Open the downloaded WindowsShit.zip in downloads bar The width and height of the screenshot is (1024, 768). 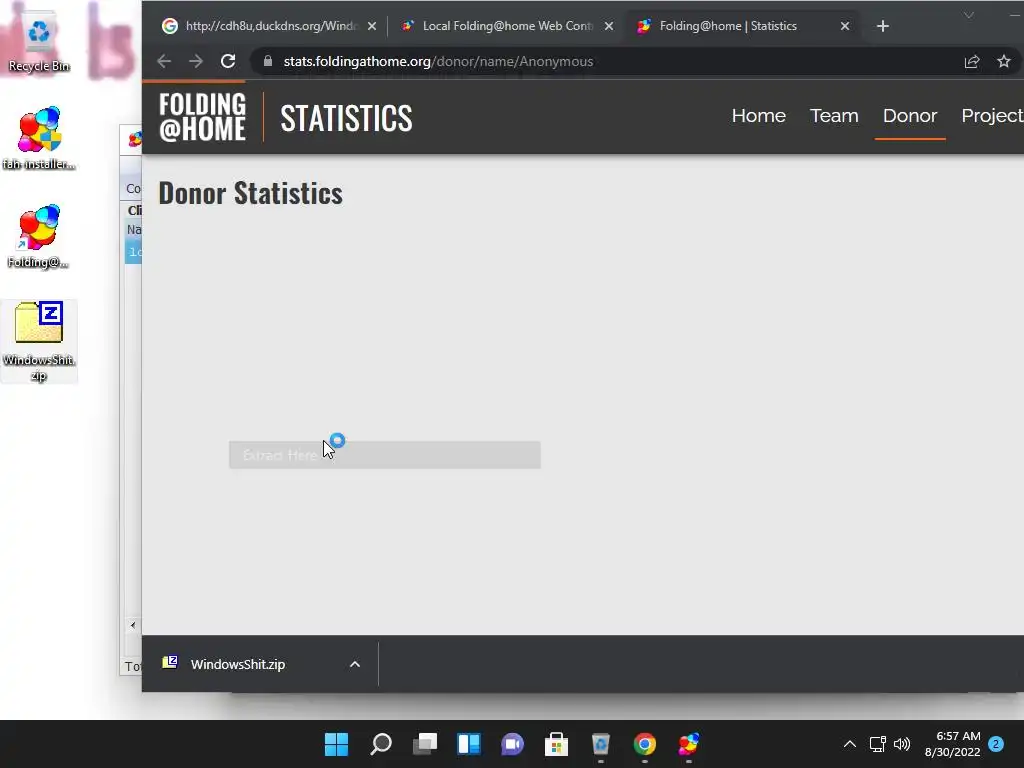point(238,664)
